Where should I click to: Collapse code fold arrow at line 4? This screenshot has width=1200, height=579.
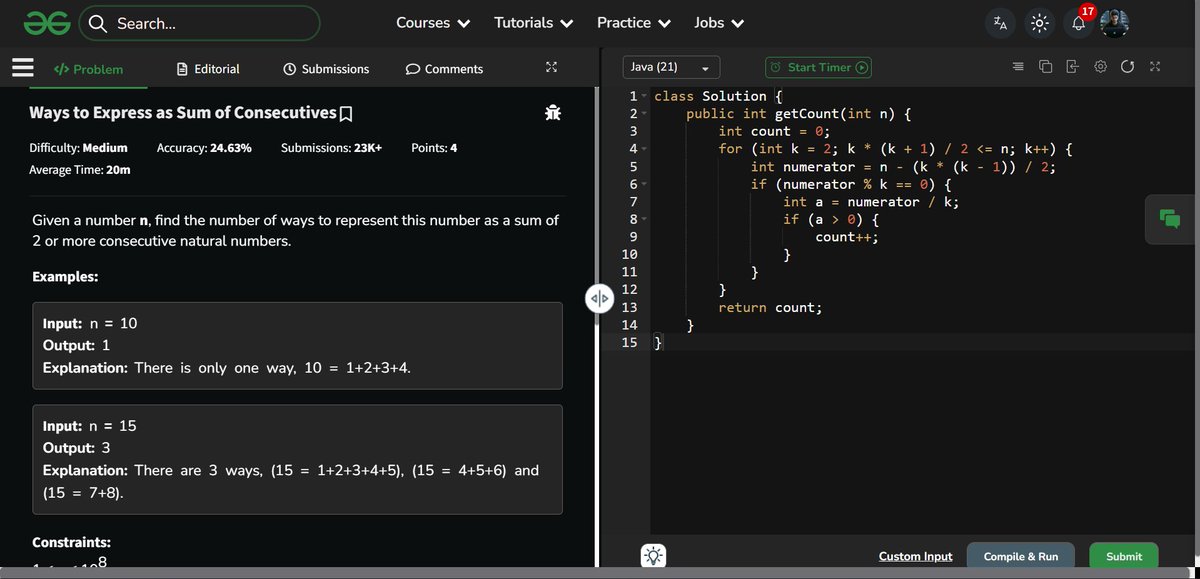tap(645, 149)
